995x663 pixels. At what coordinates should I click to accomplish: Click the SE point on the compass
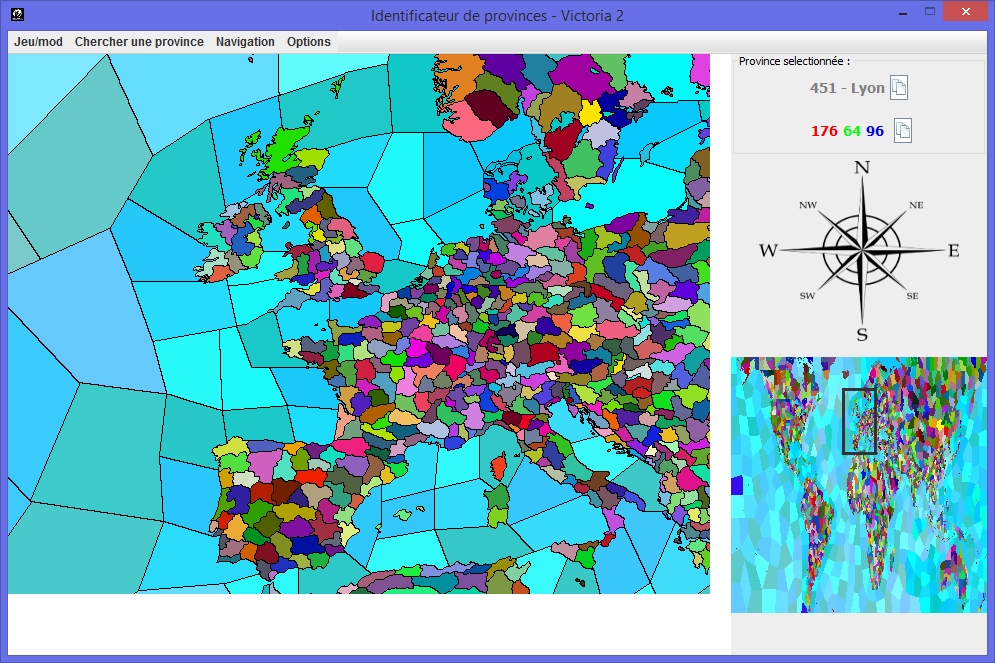point(912,296)
